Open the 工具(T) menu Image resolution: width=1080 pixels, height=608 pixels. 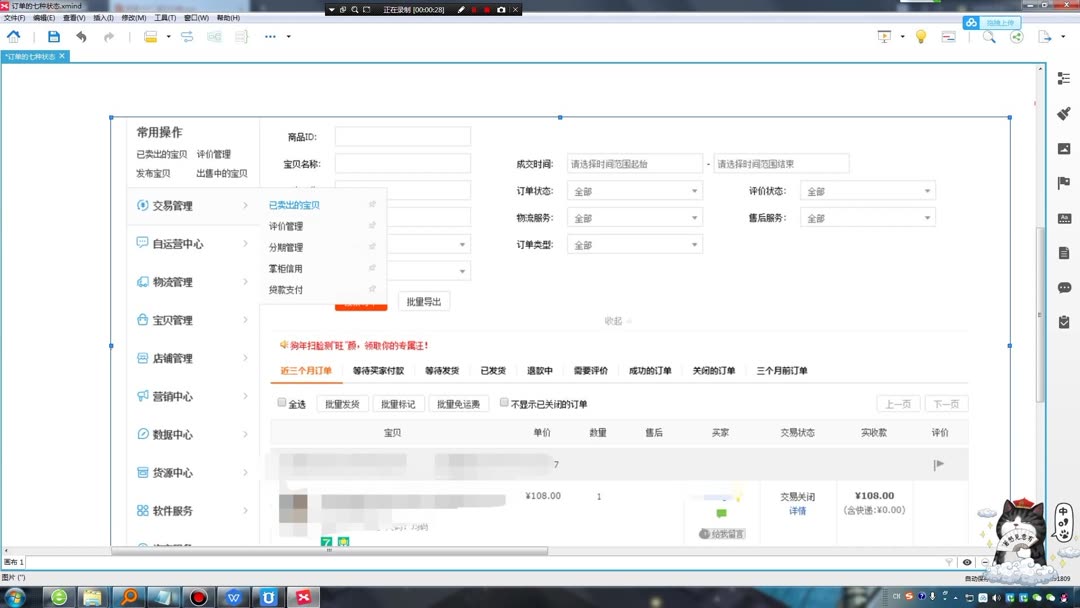click(162, 17)
